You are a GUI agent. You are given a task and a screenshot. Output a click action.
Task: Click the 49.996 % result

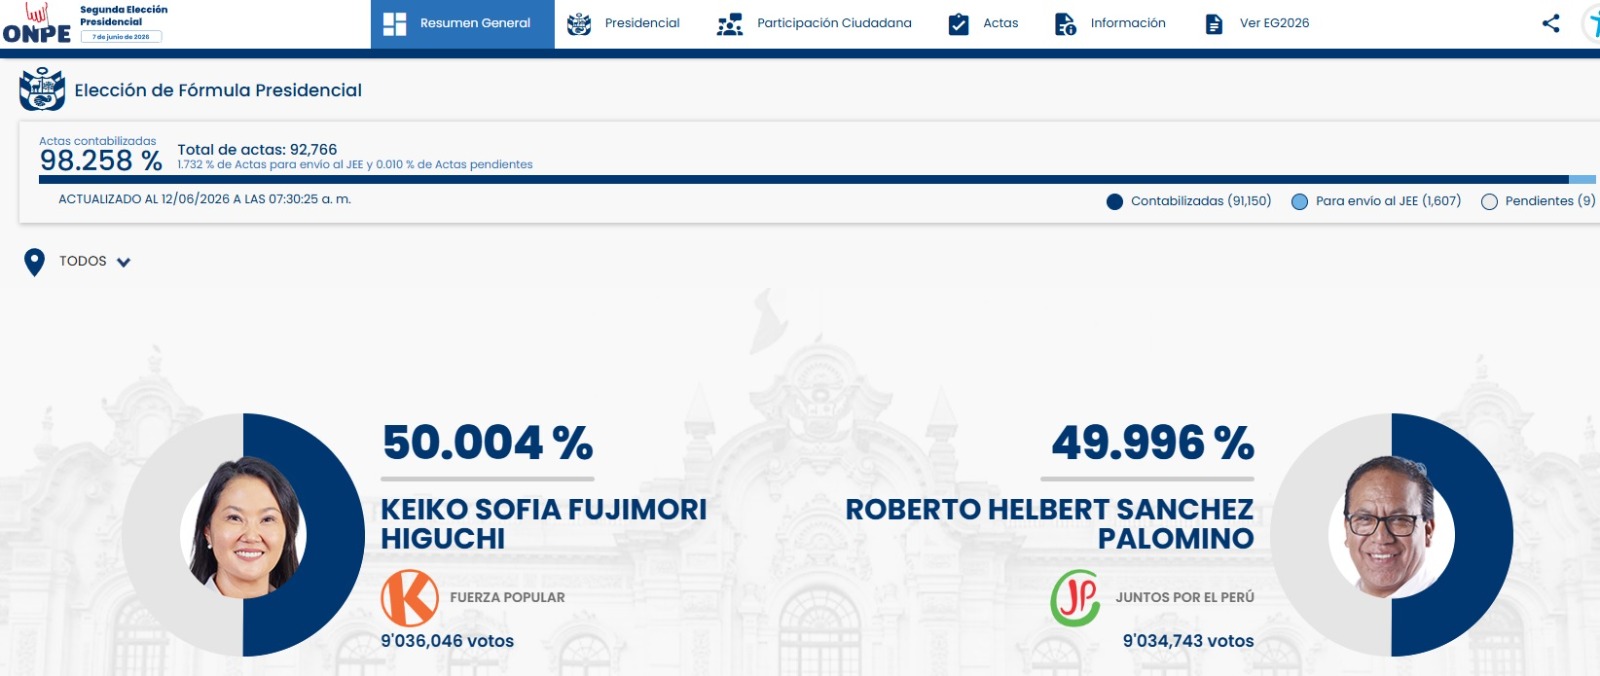coord(1152,443)
